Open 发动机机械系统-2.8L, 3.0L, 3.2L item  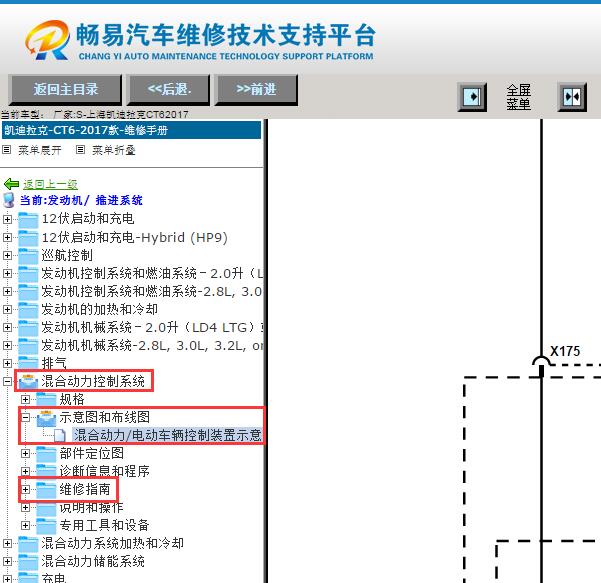coord(152,346)
